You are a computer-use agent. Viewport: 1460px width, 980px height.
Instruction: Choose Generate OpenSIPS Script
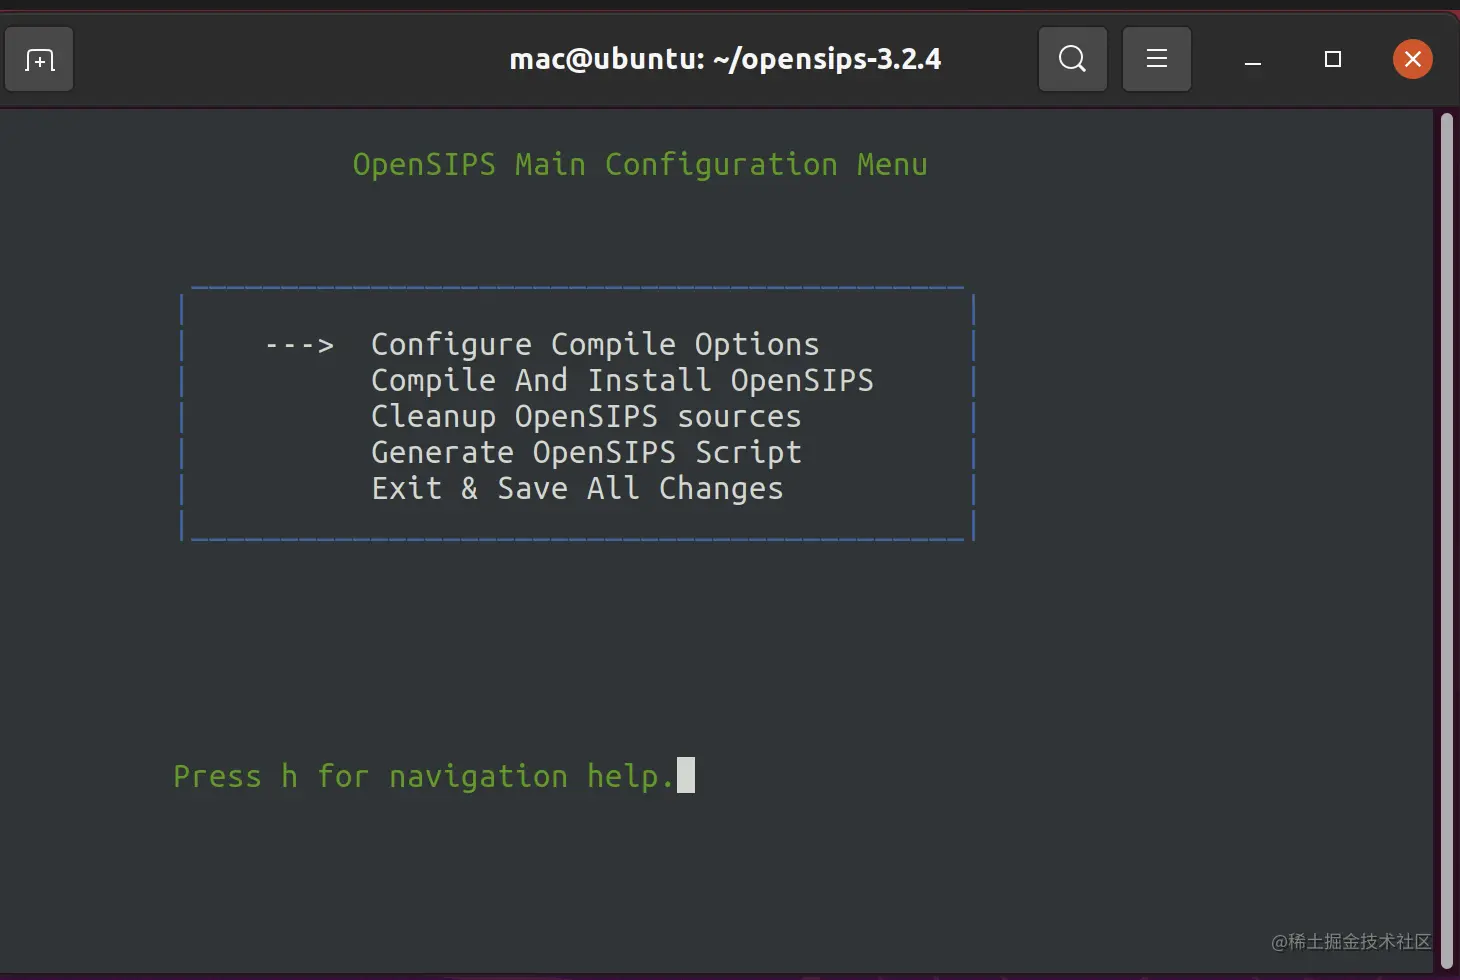point(585,452)
